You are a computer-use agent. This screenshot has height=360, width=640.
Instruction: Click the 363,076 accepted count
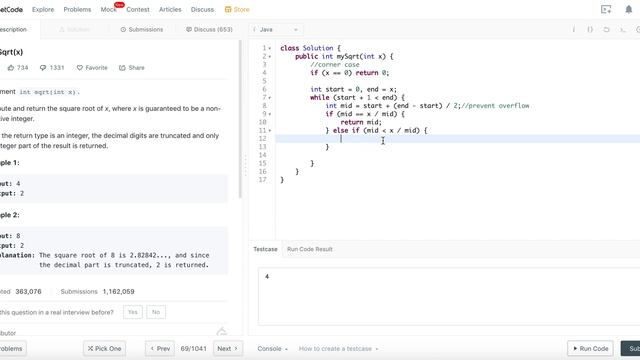(28, 291)
